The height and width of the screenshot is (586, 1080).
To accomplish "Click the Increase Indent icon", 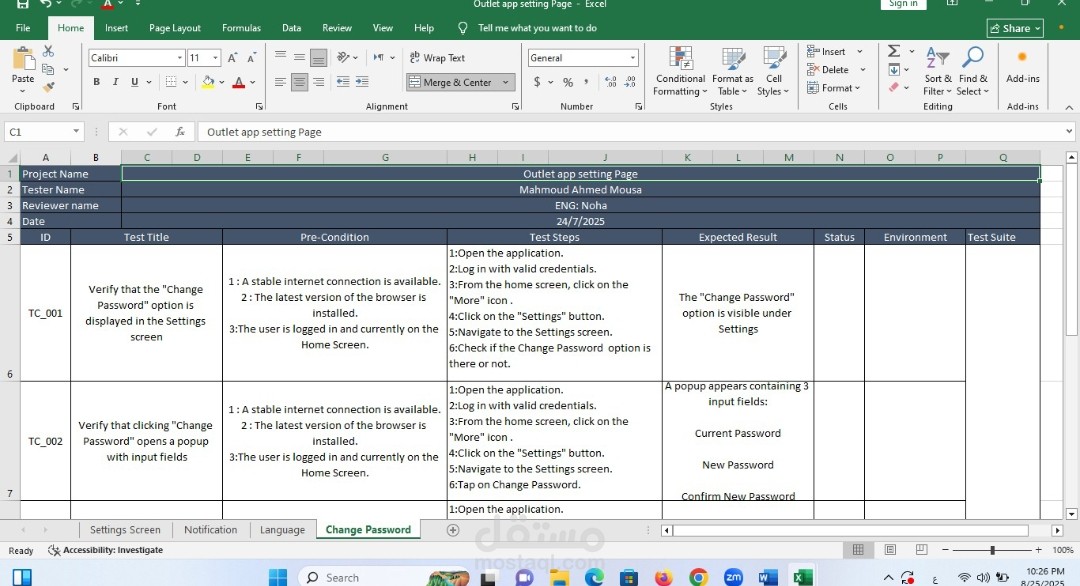I will tap(361, 82).
